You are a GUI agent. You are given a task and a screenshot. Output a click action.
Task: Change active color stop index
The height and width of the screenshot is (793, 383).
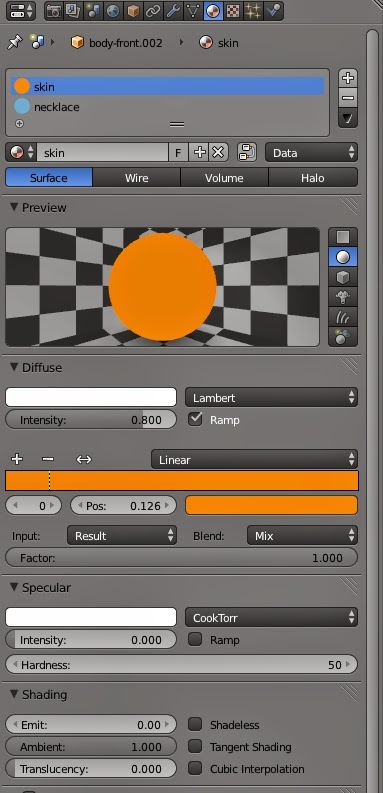click(x=33, y=505)
